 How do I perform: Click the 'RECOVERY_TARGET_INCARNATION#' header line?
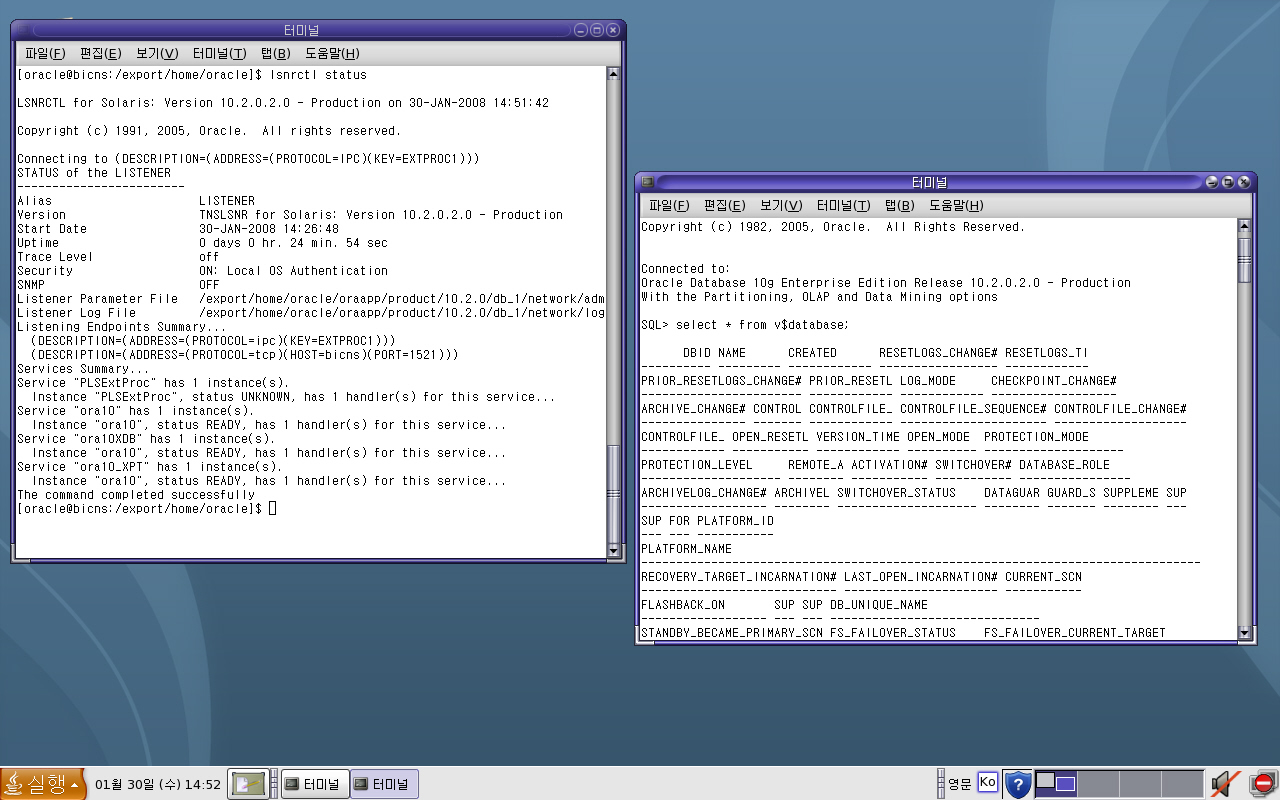click(861, 577)
